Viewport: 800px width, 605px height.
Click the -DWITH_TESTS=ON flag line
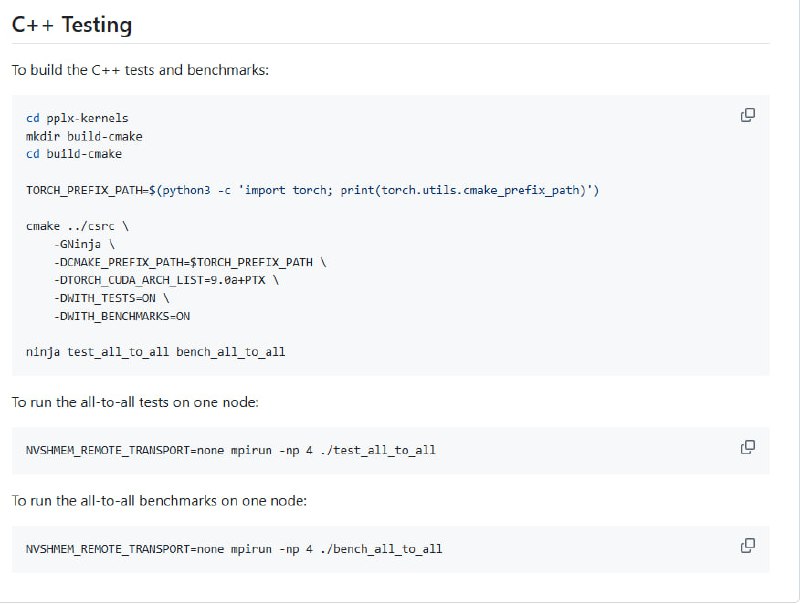tap(113, 298)
